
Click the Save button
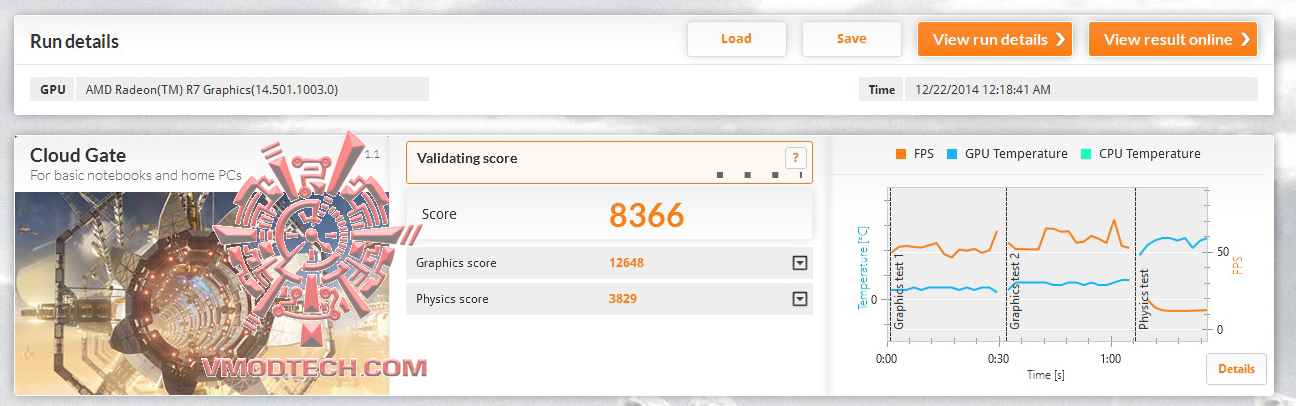852,39
